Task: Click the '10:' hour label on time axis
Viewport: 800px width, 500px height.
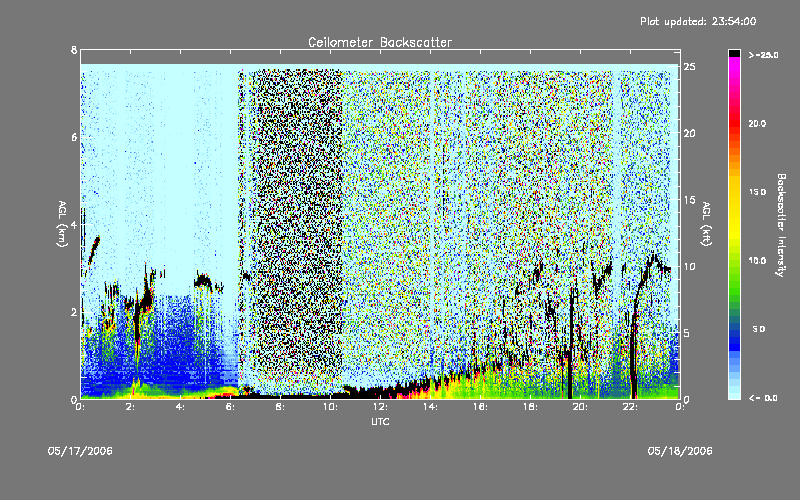Action: click(330, 407)
